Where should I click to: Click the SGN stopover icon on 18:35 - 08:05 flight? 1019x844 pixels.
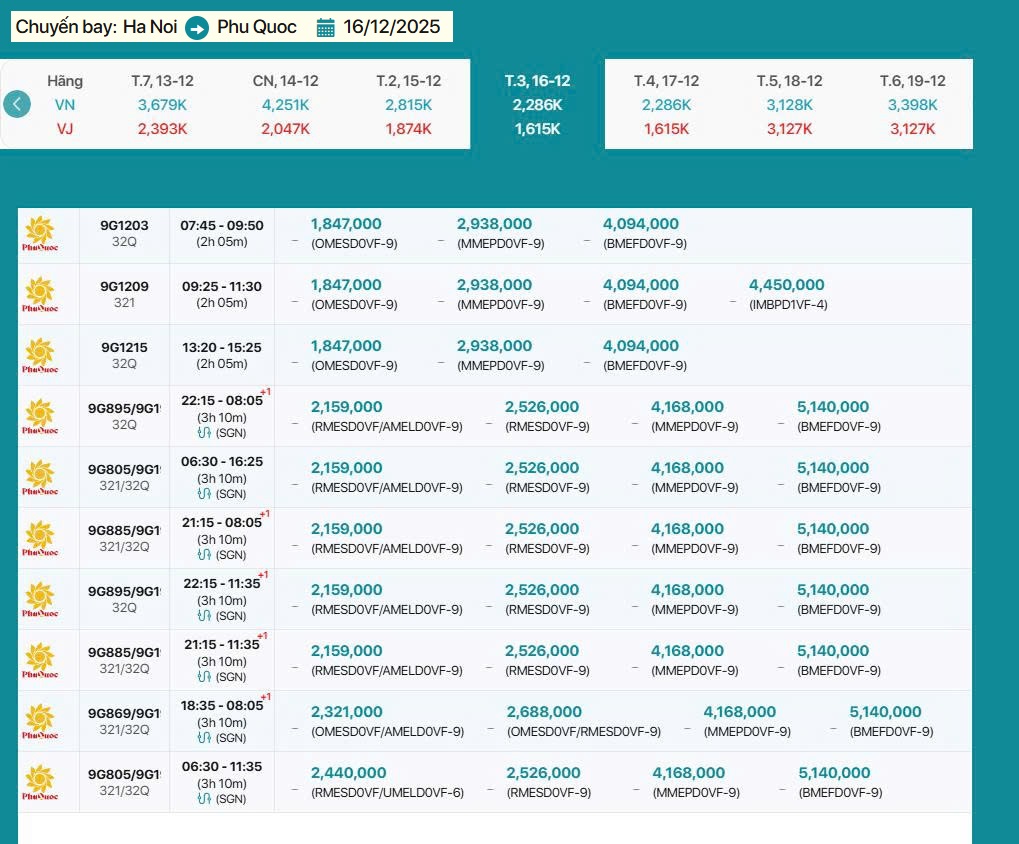[204, 738]
